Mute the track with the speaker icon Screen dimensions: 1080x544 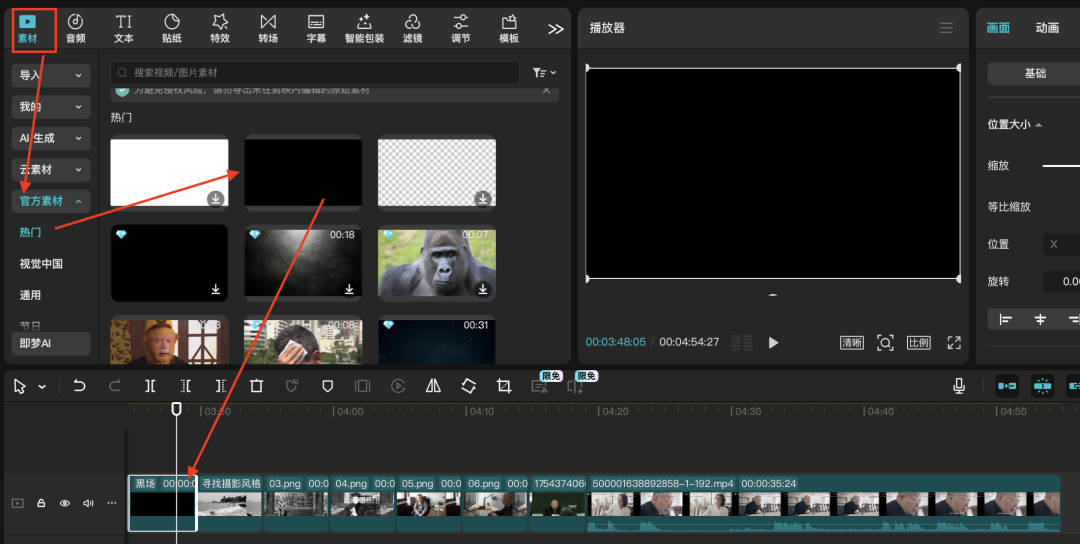(x=88, y=503)
